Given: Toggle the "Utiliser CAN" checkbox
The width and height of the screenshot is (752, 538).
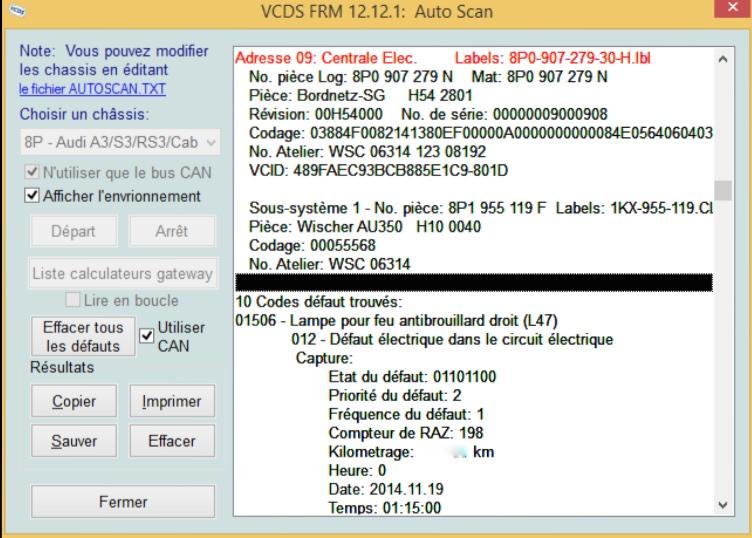Looking at the screenshot, I should (146, 336).
